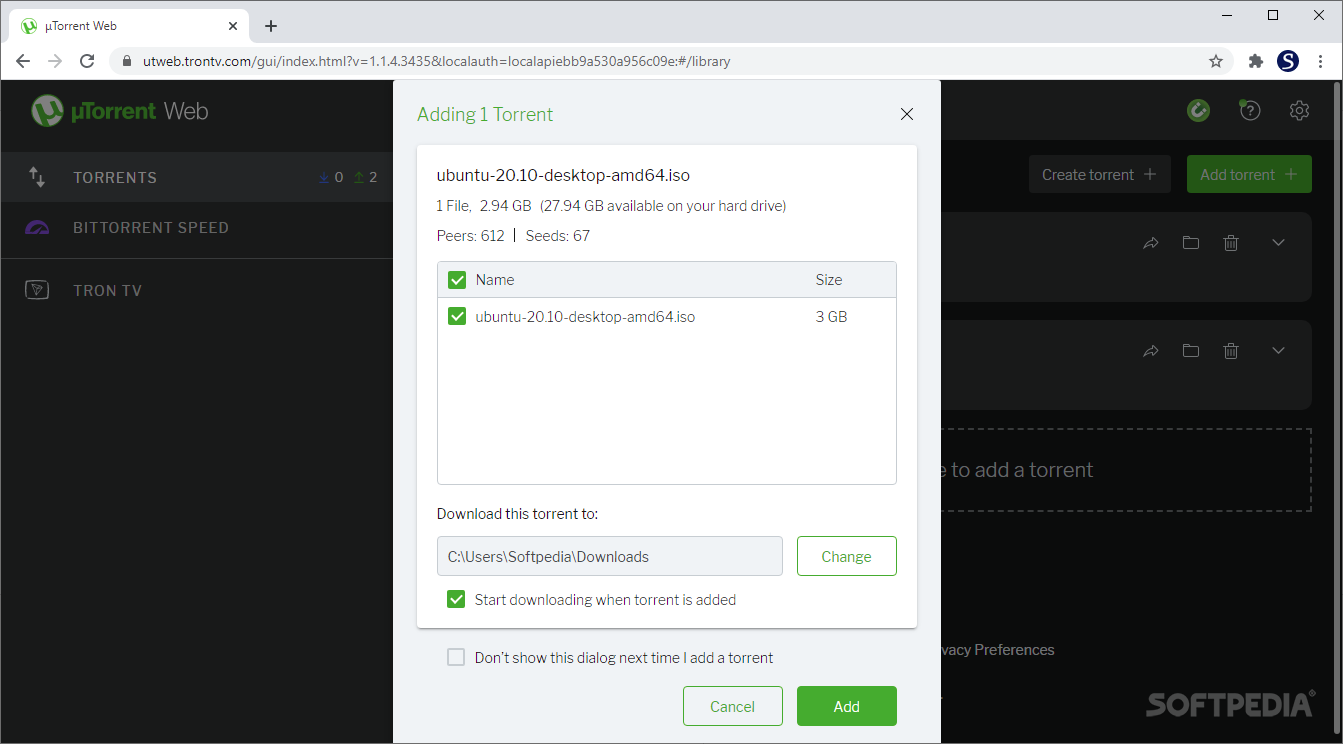Reload the page
The width and height of the screenshot is (1343, 744).
click(88, 61)
